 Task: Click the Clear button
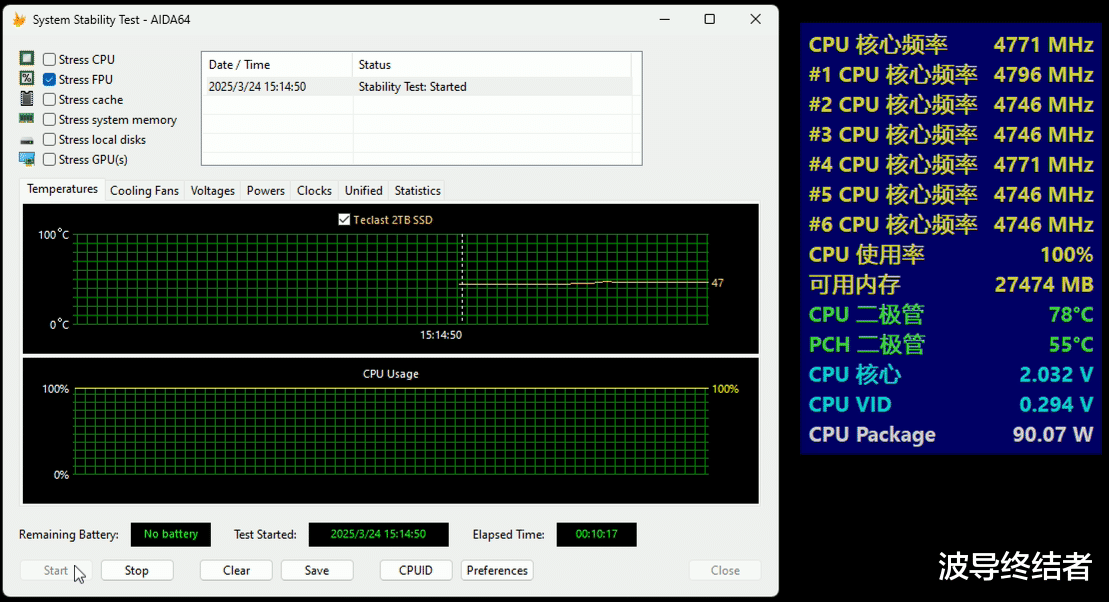(x=236, y=570)
